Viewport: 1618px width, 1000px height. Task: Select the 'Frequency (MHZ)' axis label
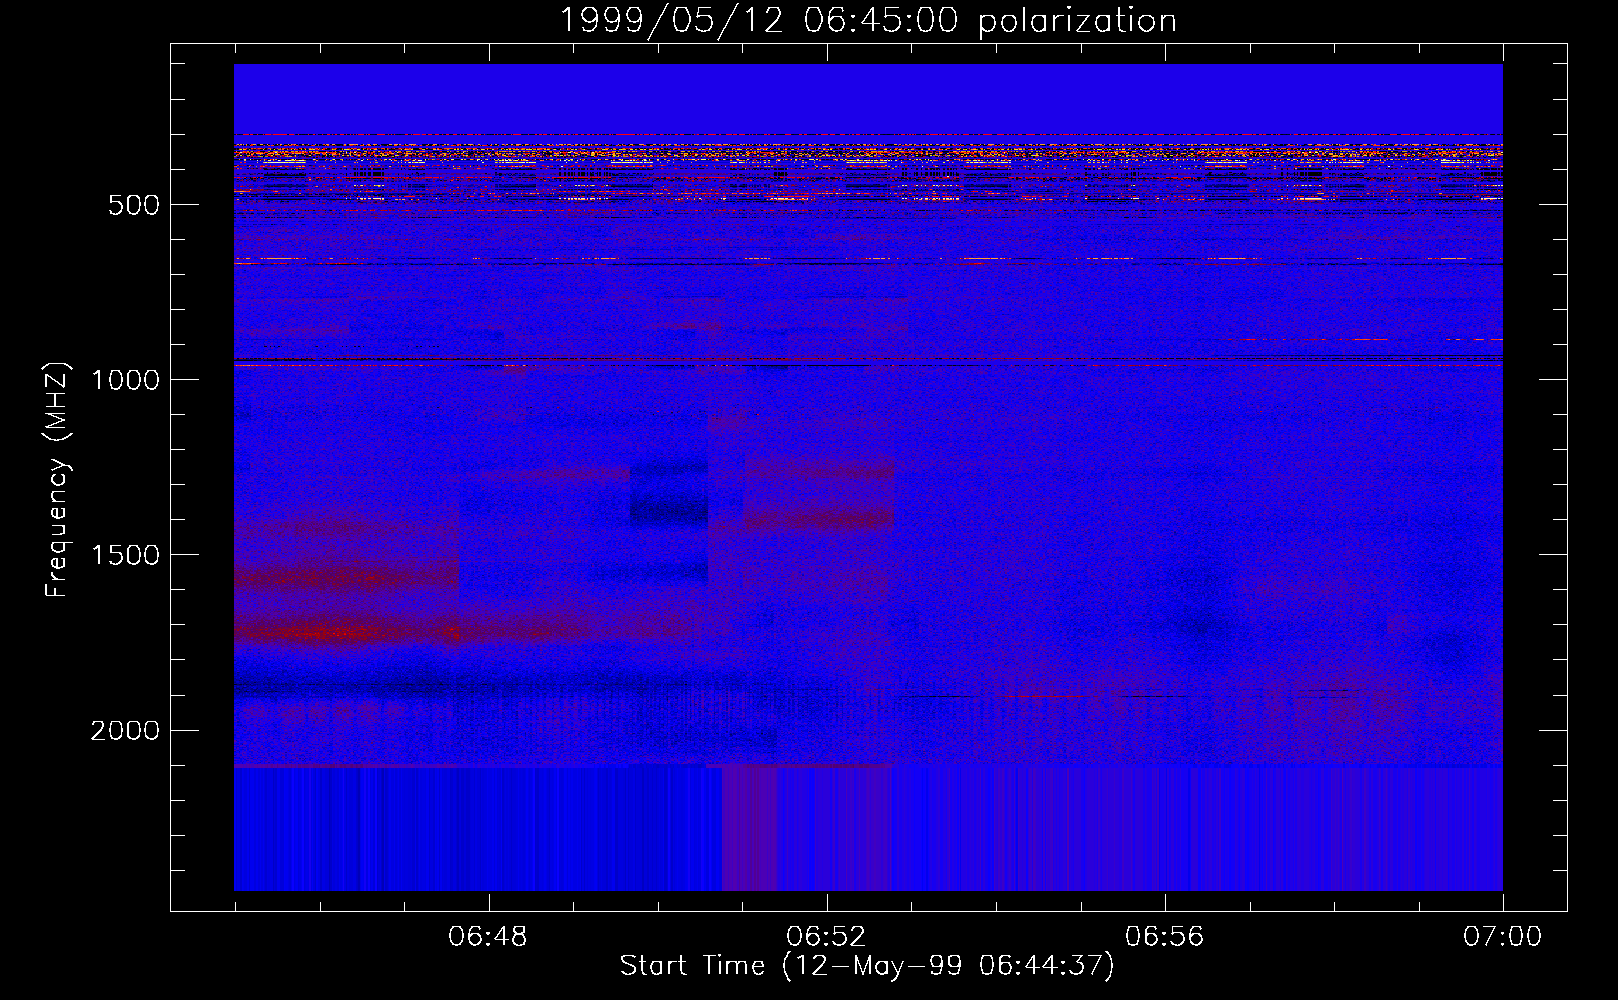[x=58, y=480]
